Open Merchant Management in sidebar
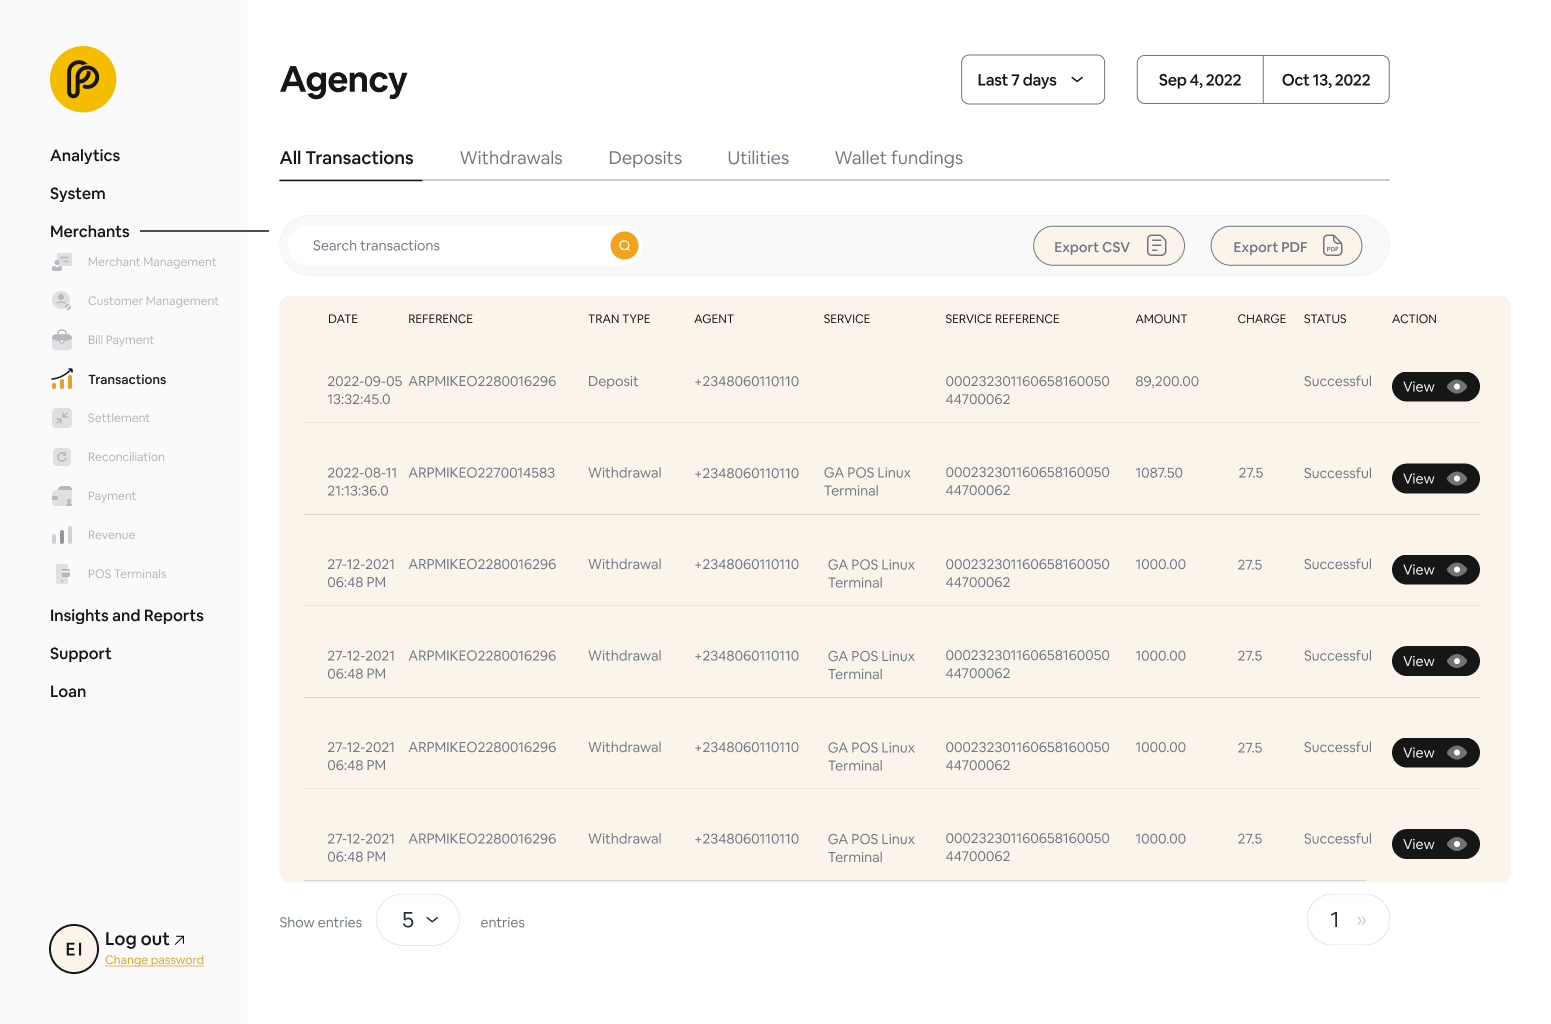The width and height of the screenshot is (1551, 1024). pyautogui.click(x=134, y=262)
